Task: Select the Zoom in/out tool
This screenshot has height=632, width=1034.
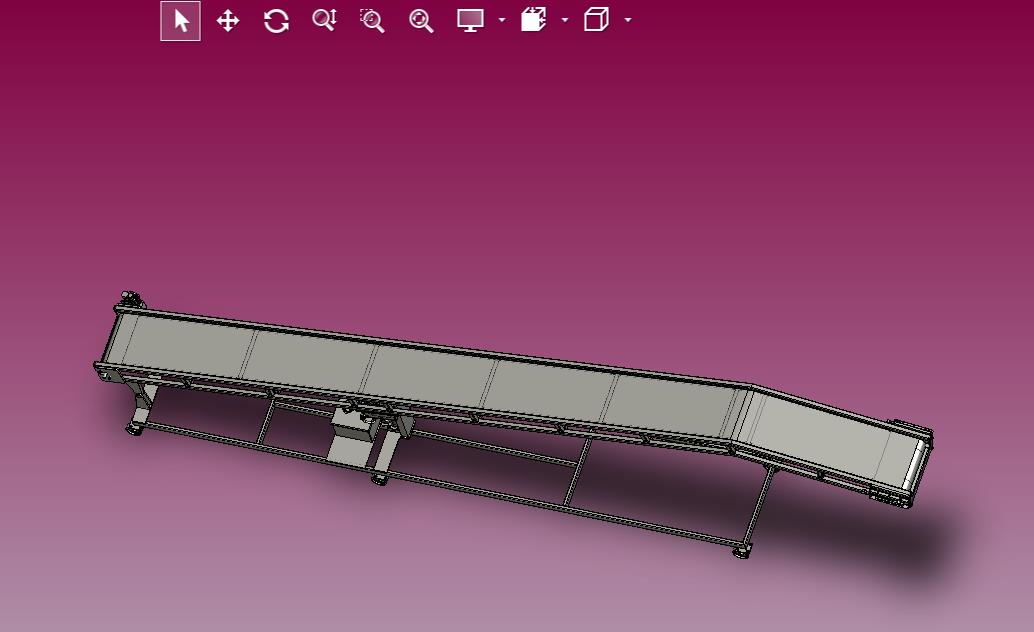Action: click(x=324, y=20)
